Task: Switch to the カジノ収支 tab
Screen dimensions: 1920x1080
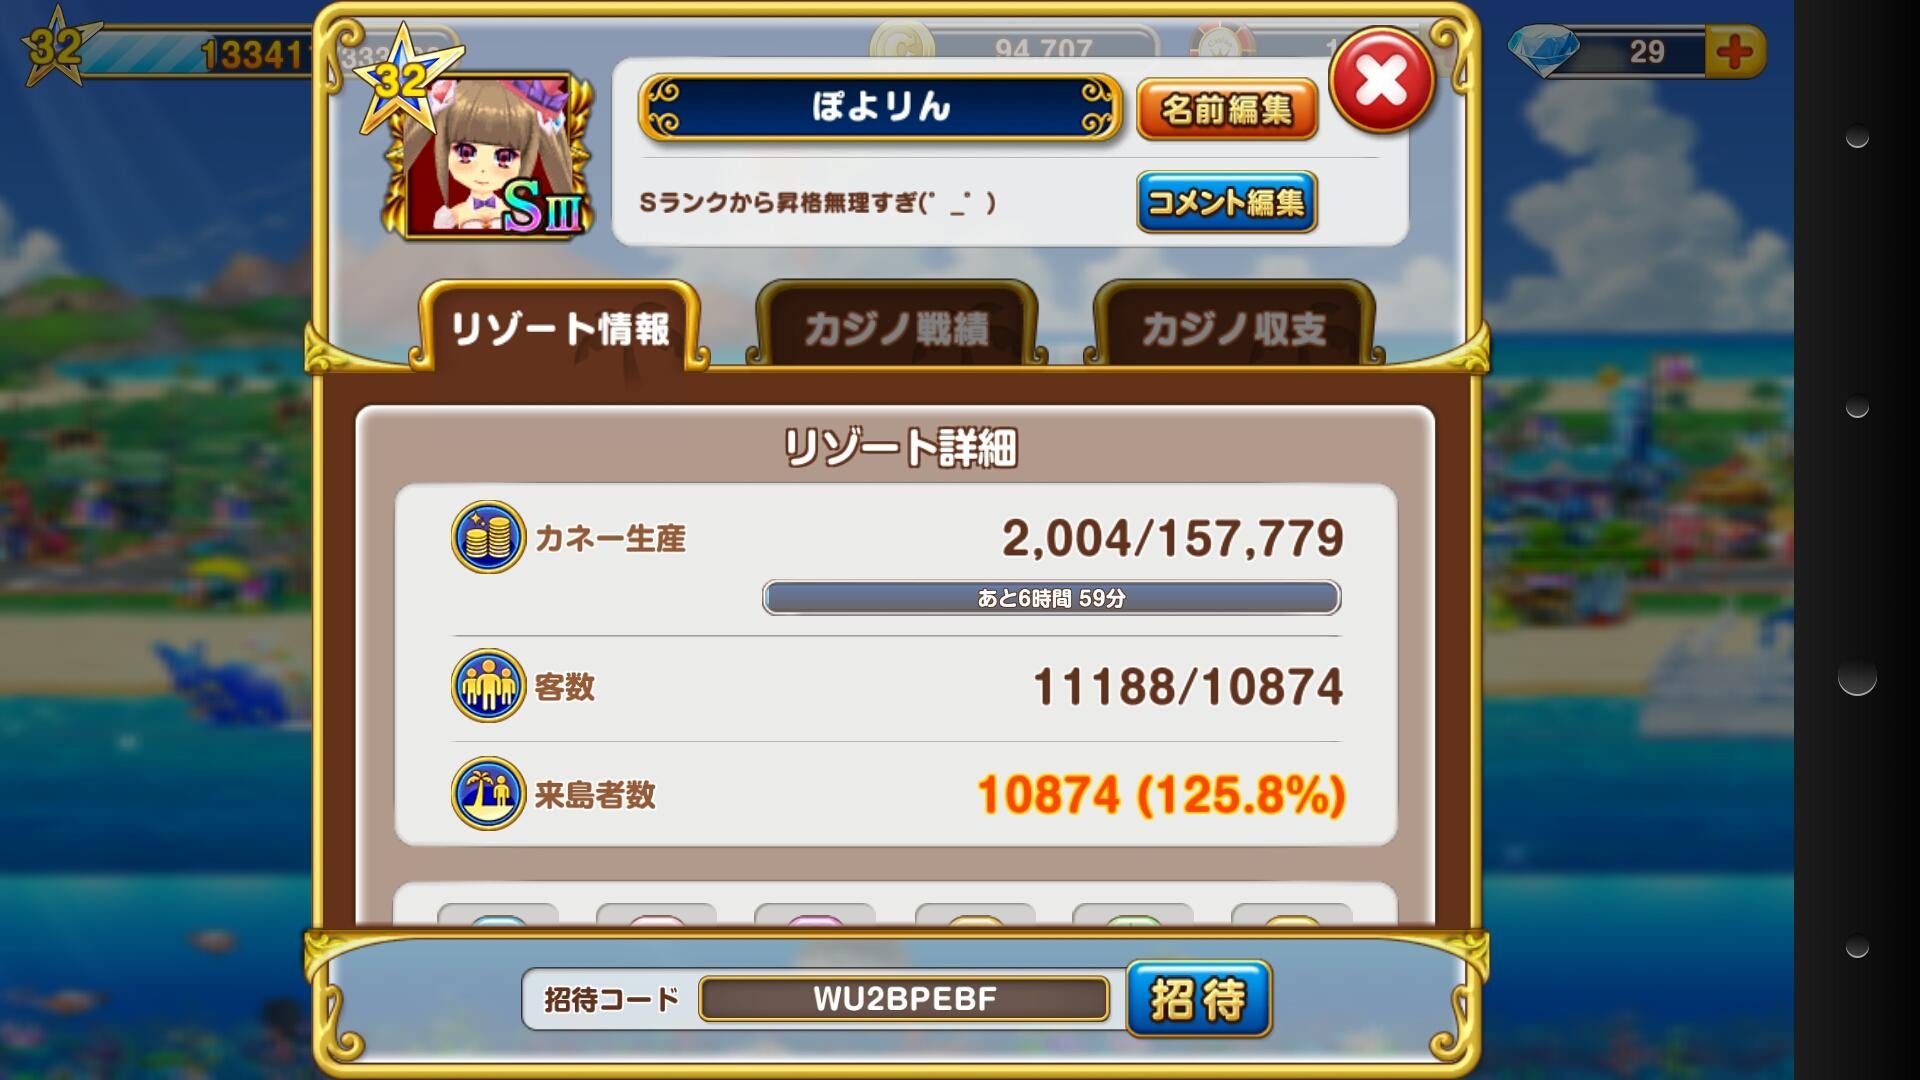Action: [1234, 326]
